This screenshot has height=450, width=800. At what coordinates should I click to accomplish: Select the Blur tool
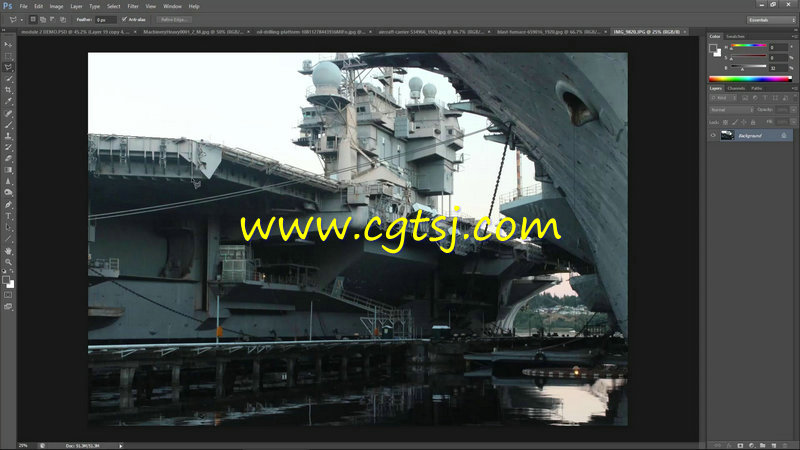[8, 181]
